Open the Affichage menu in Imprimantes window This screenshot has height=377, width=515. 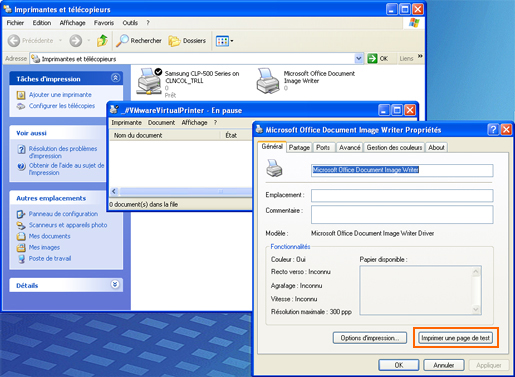72,23
